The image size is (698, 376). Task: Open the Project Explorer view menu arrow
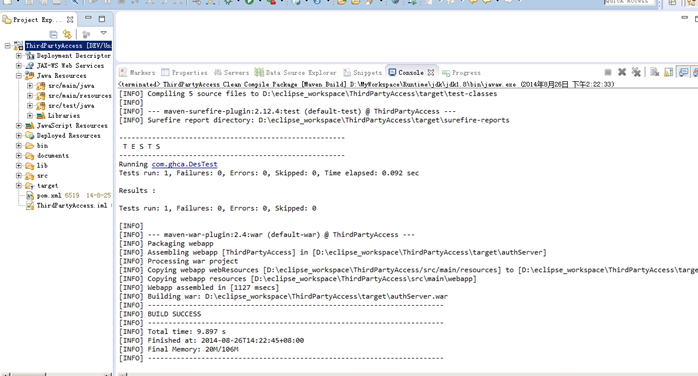click(x=103, y=33)
